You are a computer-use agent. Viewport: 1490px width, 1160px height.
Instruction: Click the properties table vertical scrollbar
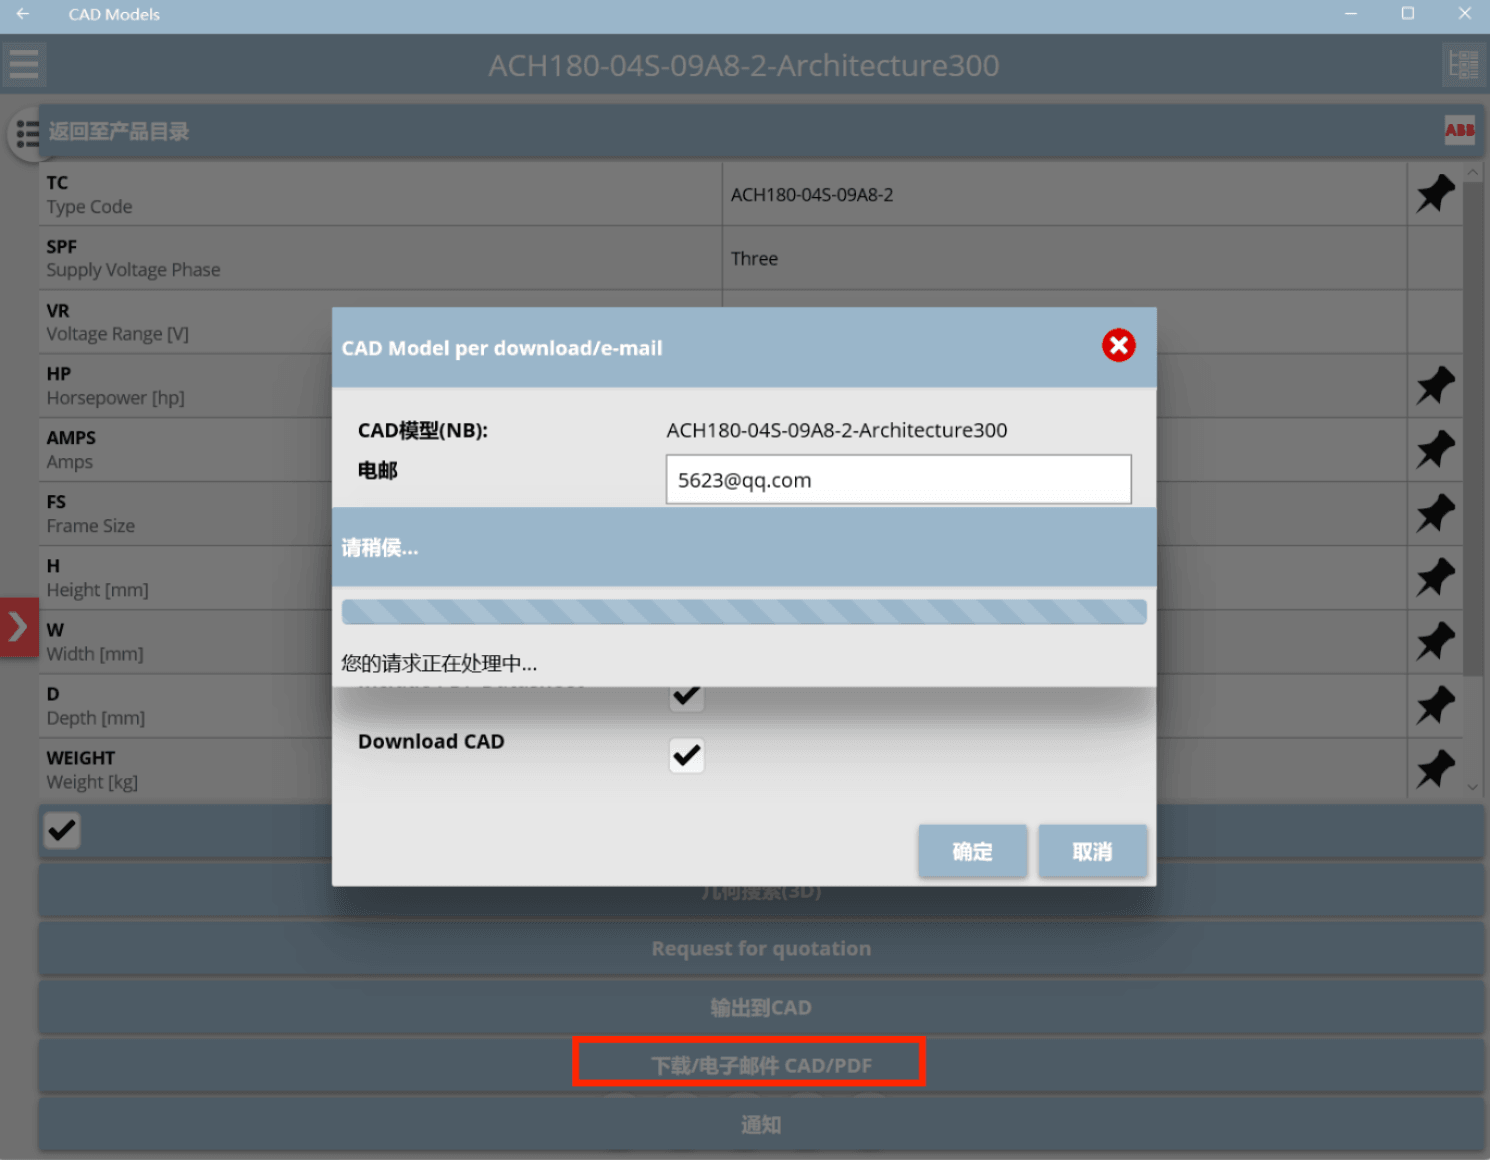point(1472,428)
